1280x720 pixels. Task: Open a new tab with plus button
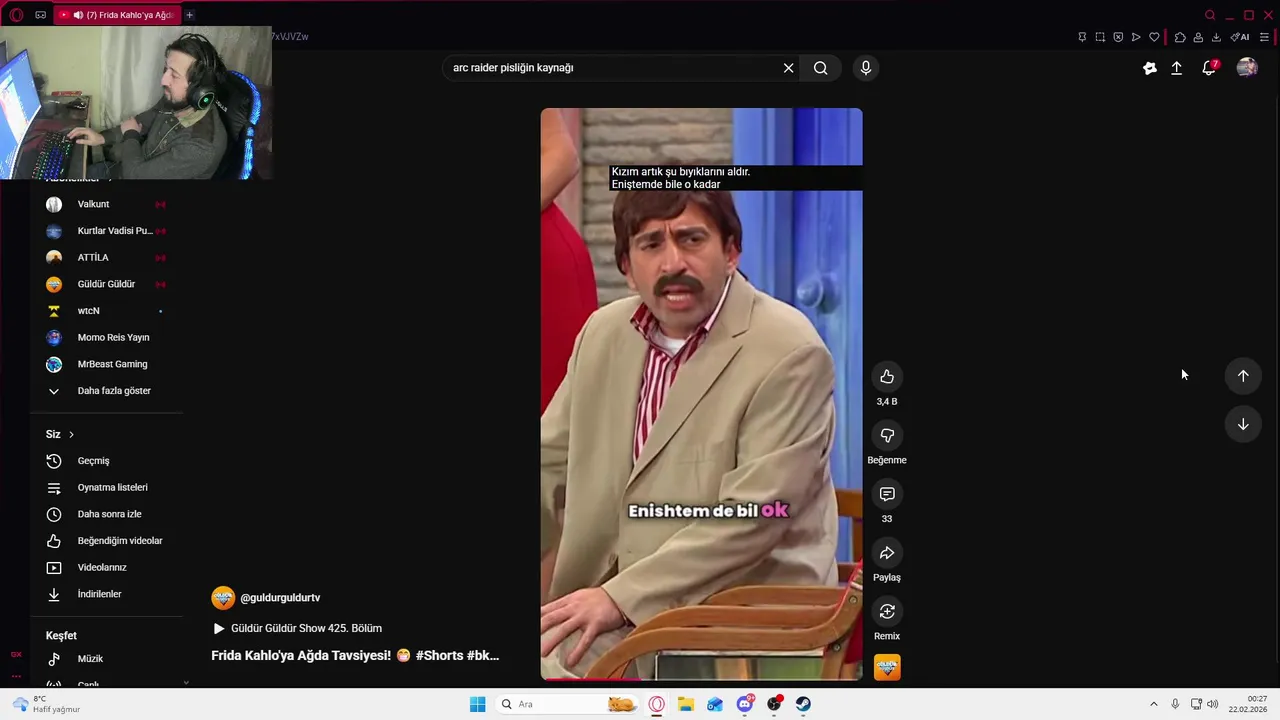[x=189, y=15]
